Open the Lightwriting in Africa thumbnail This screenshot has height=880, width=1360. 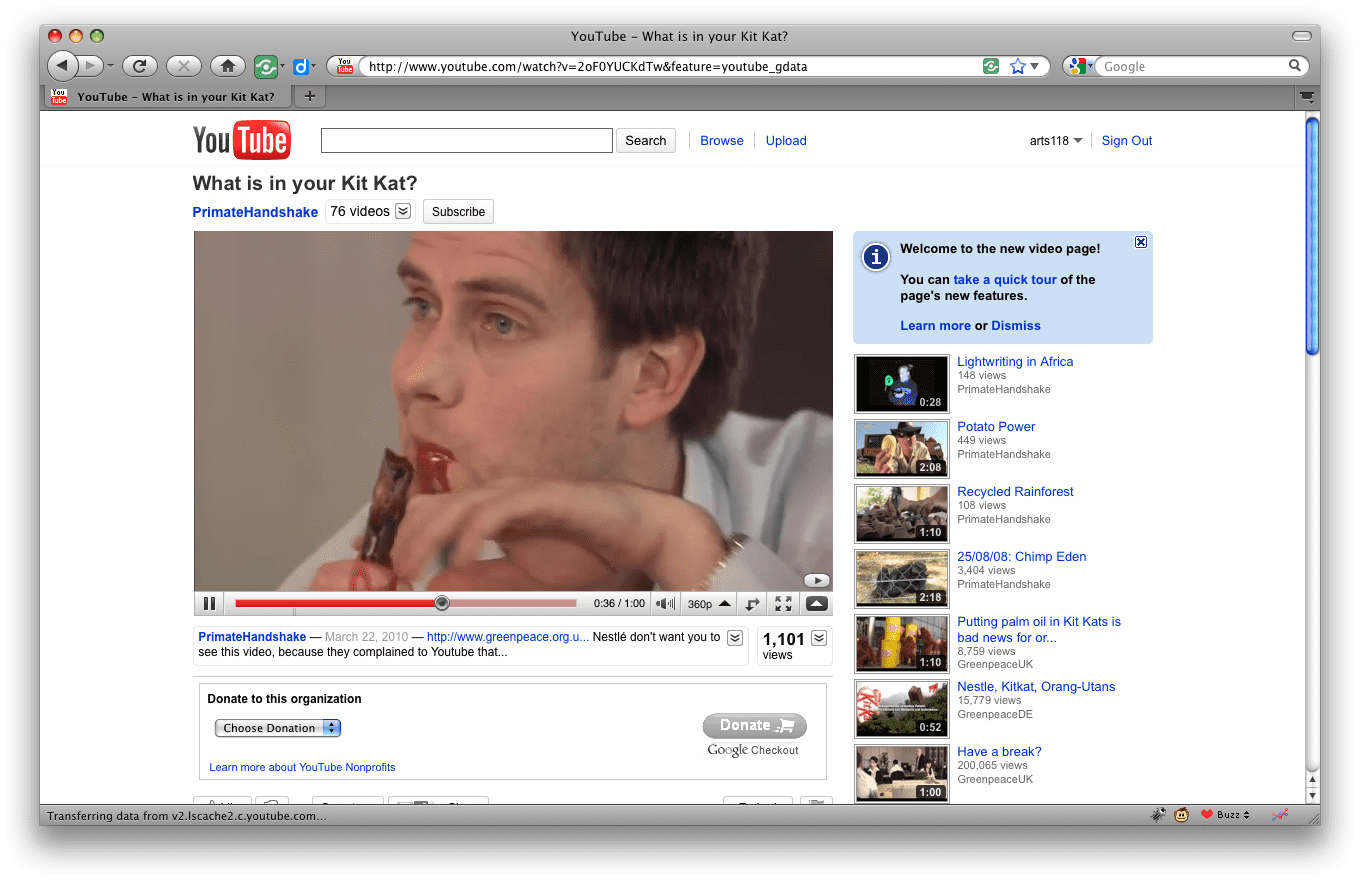coord(902,384)
